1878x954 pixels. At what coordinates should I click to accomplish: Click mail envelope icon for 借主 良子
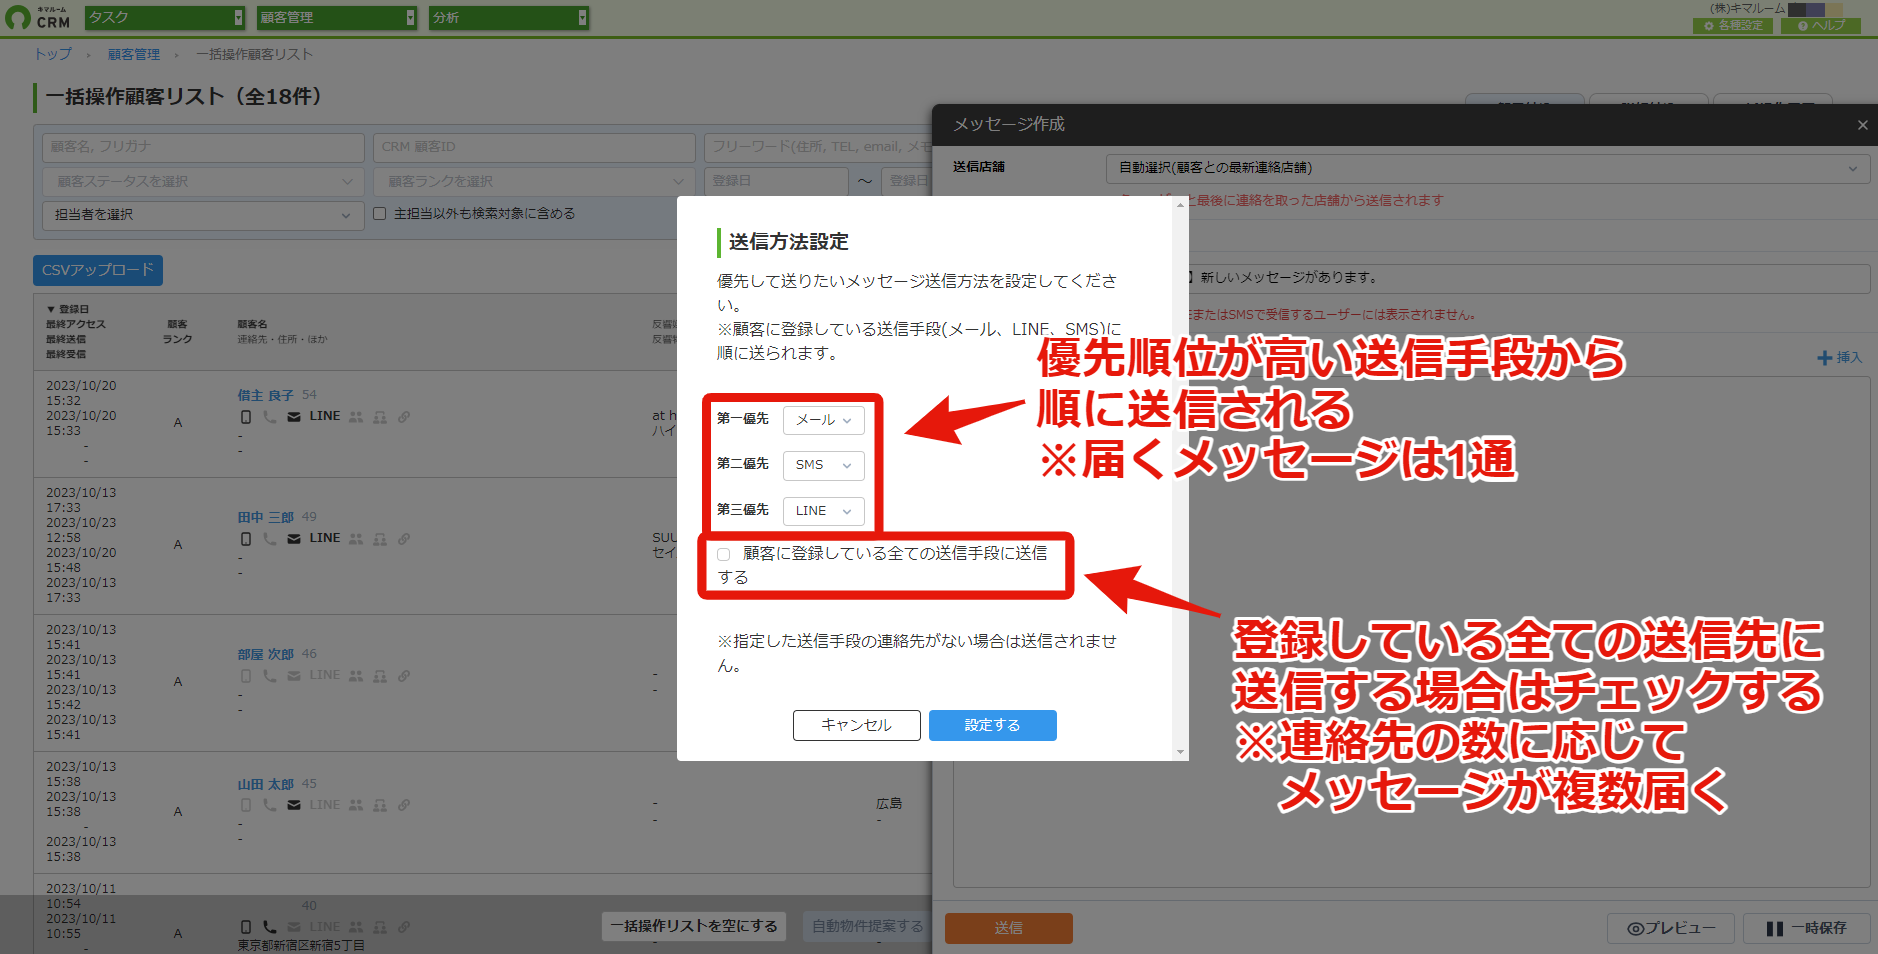tap(294, 417)
